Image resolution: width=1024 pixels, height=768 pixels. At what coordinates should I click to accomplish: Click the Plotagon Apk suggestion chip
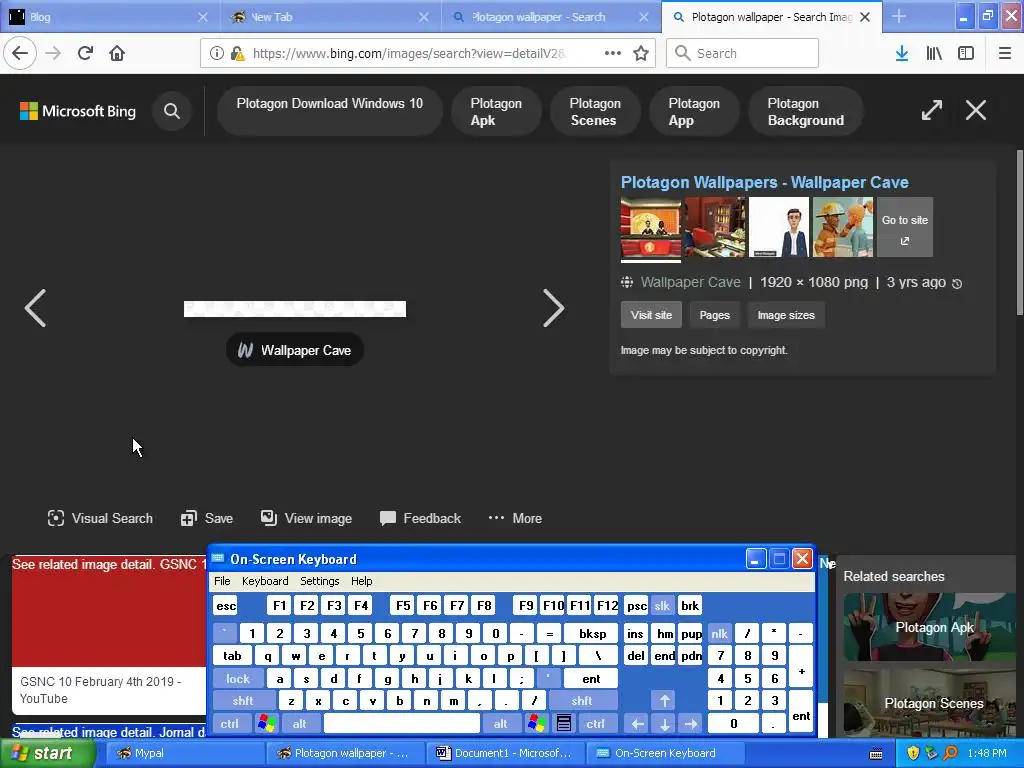tap(496, 111)
